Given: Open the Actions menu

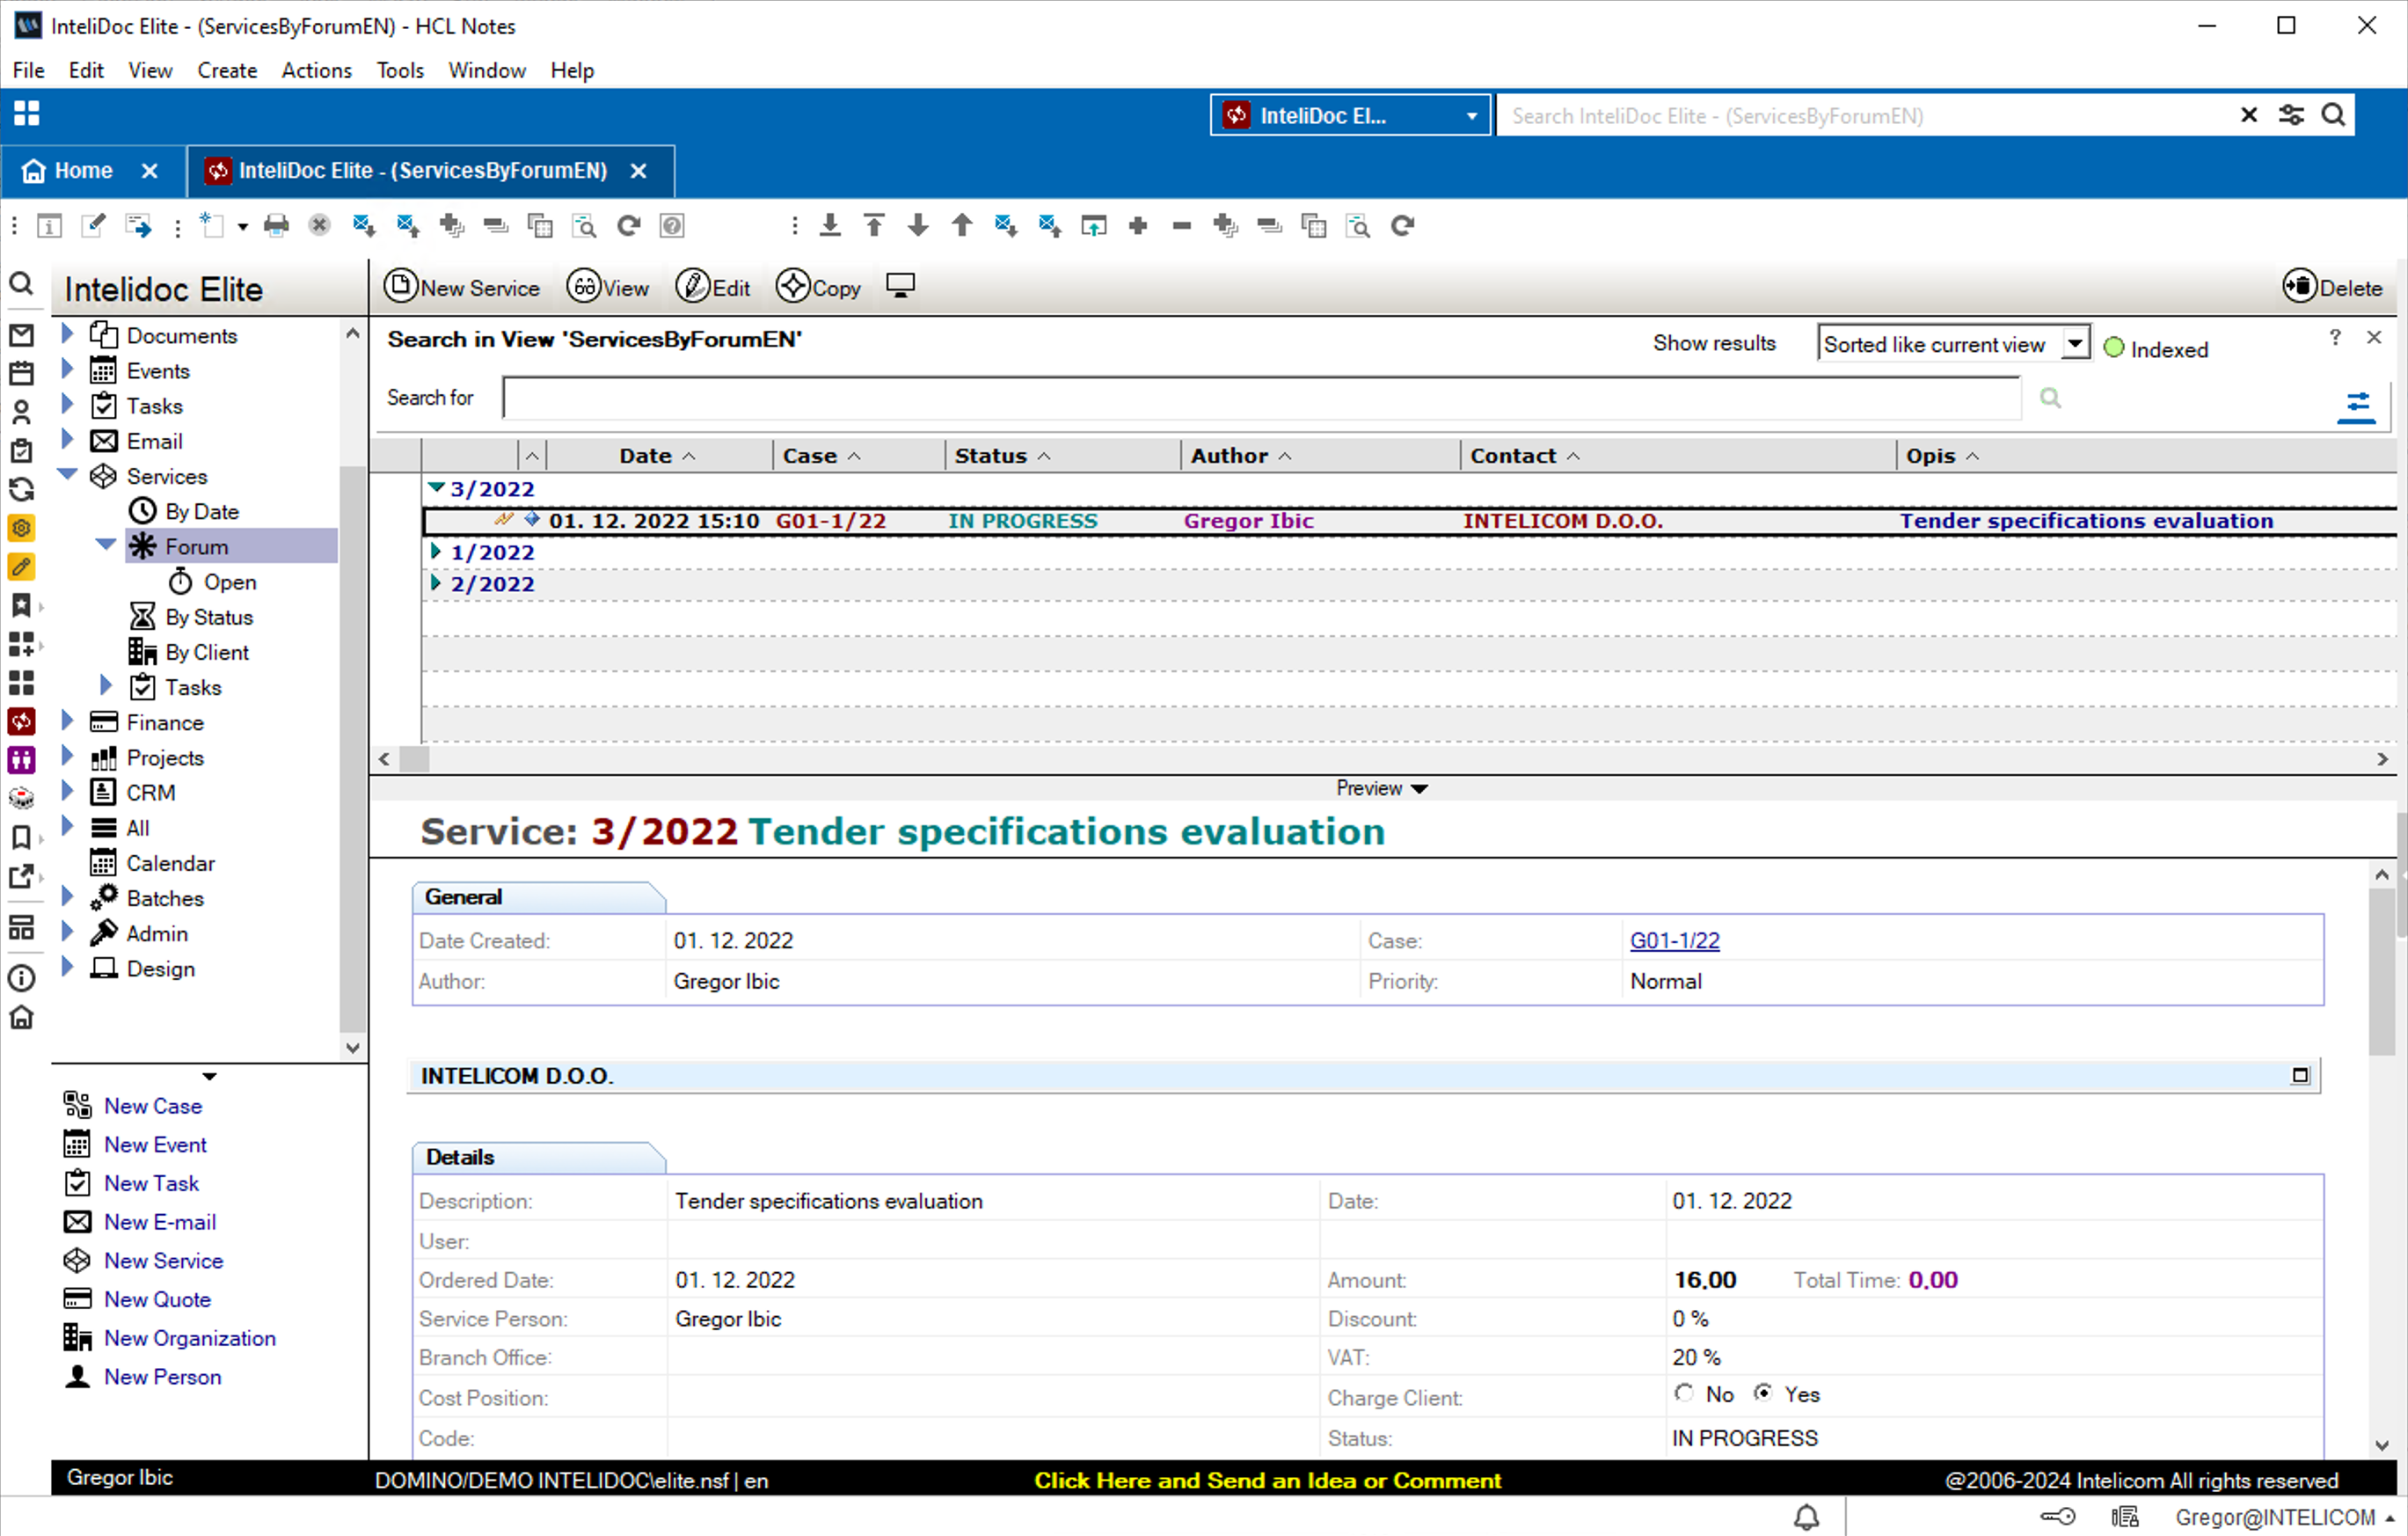Looking at the screenshot, I should click(x=316, y=70).
